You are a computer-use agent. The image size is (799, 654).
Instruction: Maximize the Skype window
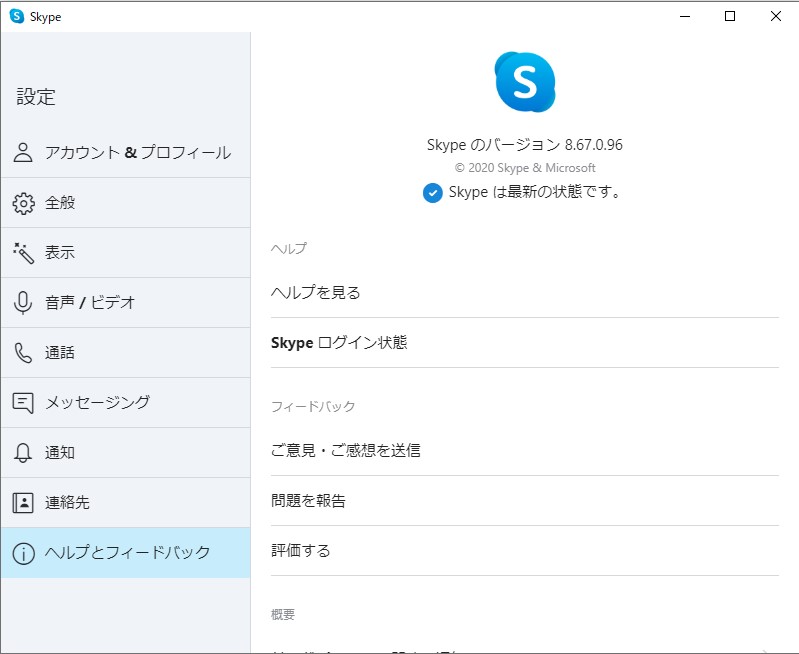(730, 16)
